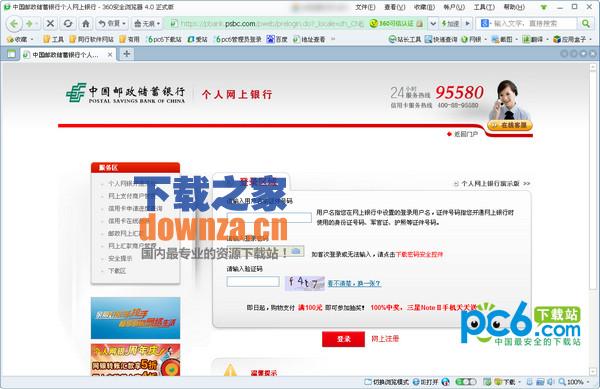Go to the browser home page icon
The image size is (600, 389).
tap(86, 24)
